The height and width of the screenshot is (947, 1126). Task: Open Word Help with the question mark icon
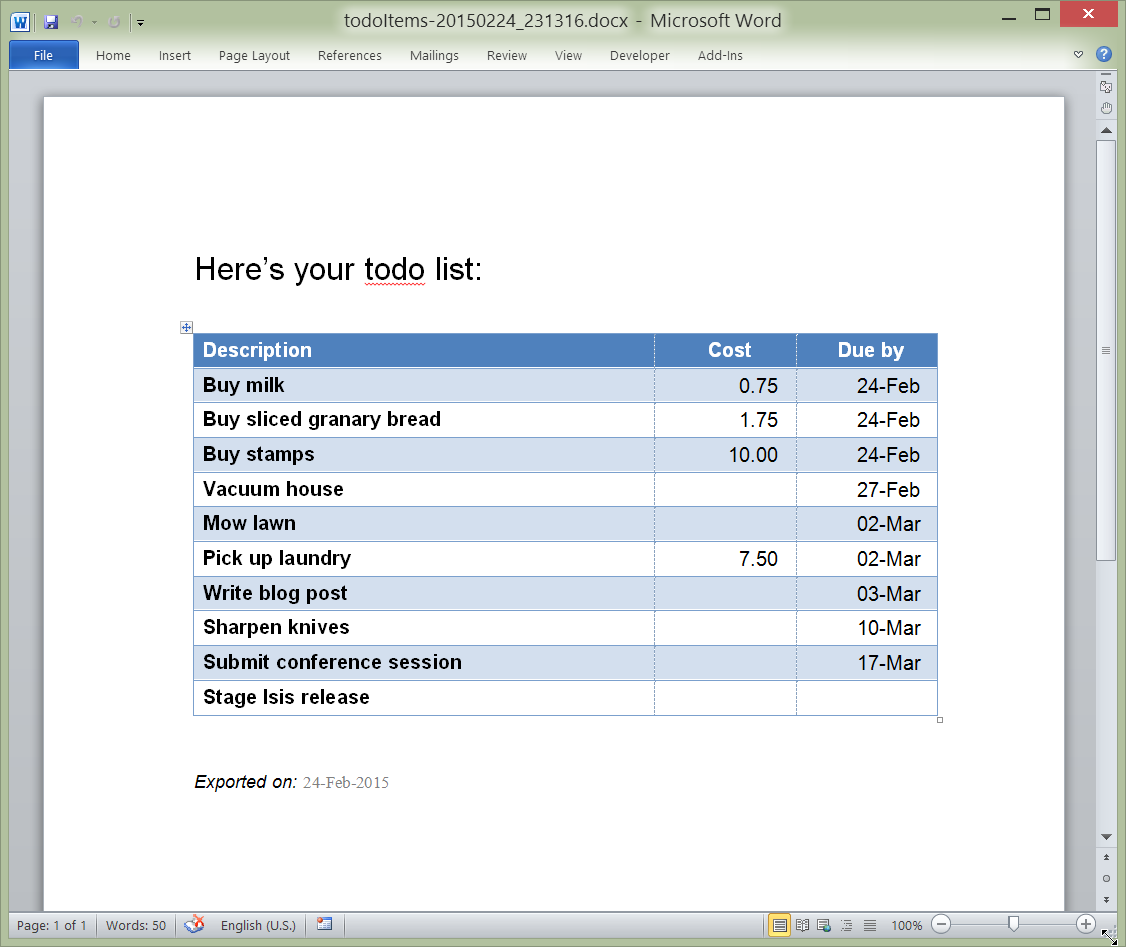tap(1104, 55)
